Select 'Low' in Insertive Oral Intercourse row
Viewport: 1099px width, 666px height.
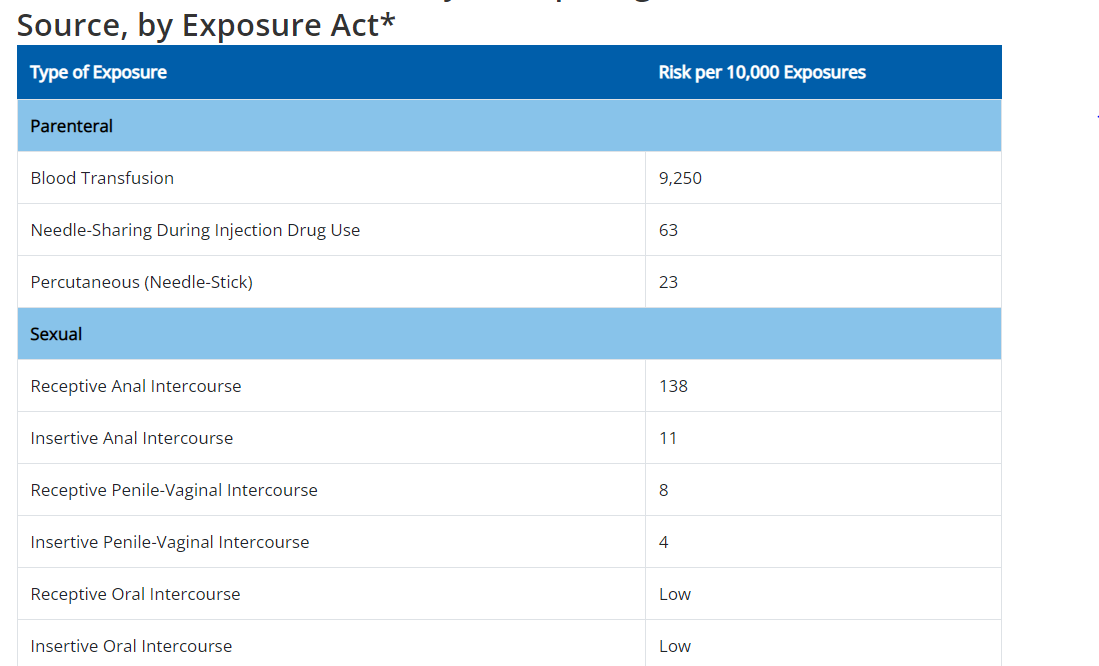674,646
